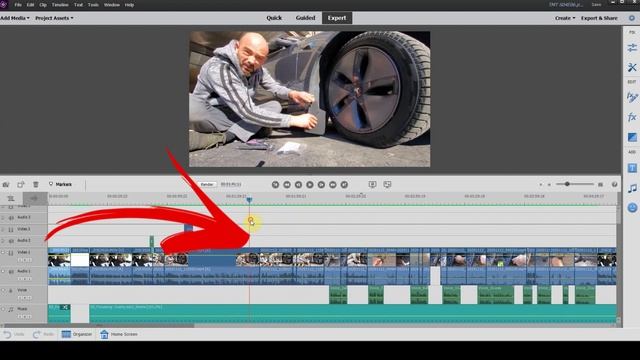
Task: Open the Edit menu
Action: (30, 5)
